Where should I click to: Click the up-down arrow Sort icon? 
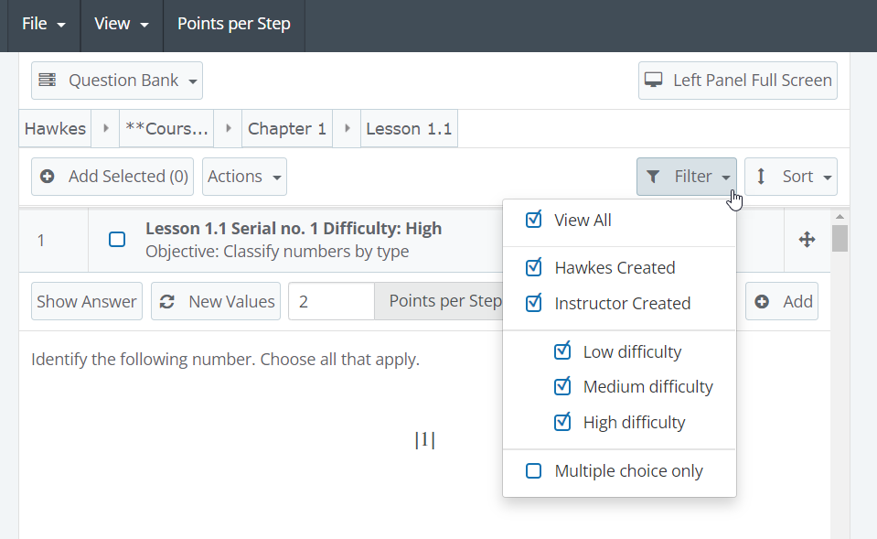(761, 177)
